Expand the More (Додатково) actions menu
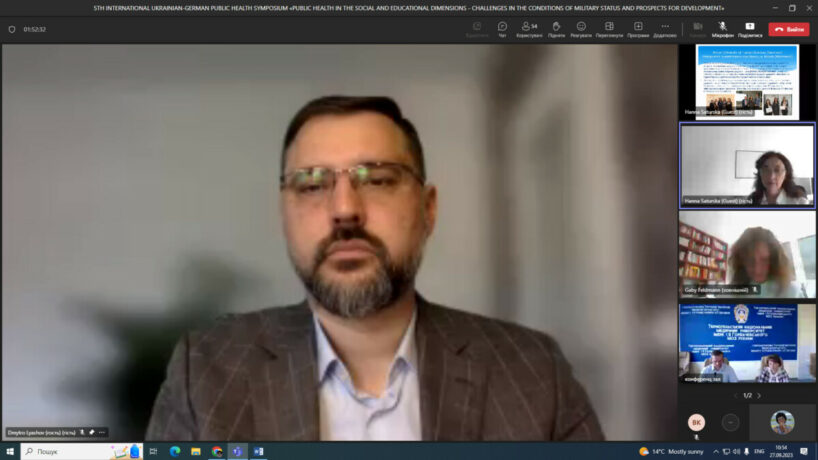 [665, 29]
